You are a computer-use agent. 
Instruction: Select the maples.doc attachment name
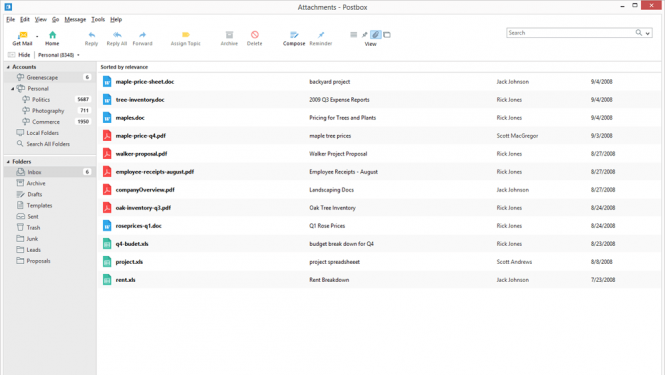130,118
